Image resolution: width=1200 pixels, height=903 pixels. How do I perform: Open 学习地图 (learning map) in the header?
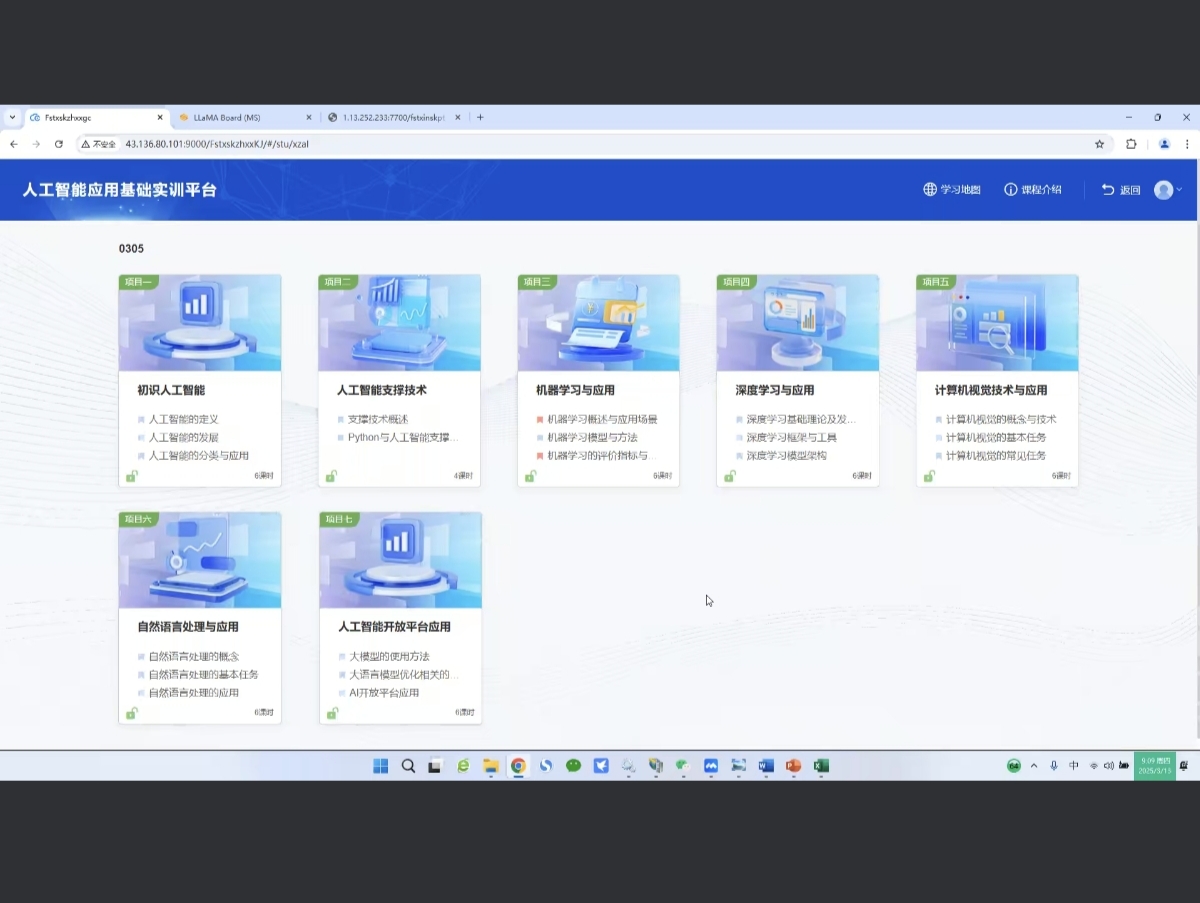(951, 190)
